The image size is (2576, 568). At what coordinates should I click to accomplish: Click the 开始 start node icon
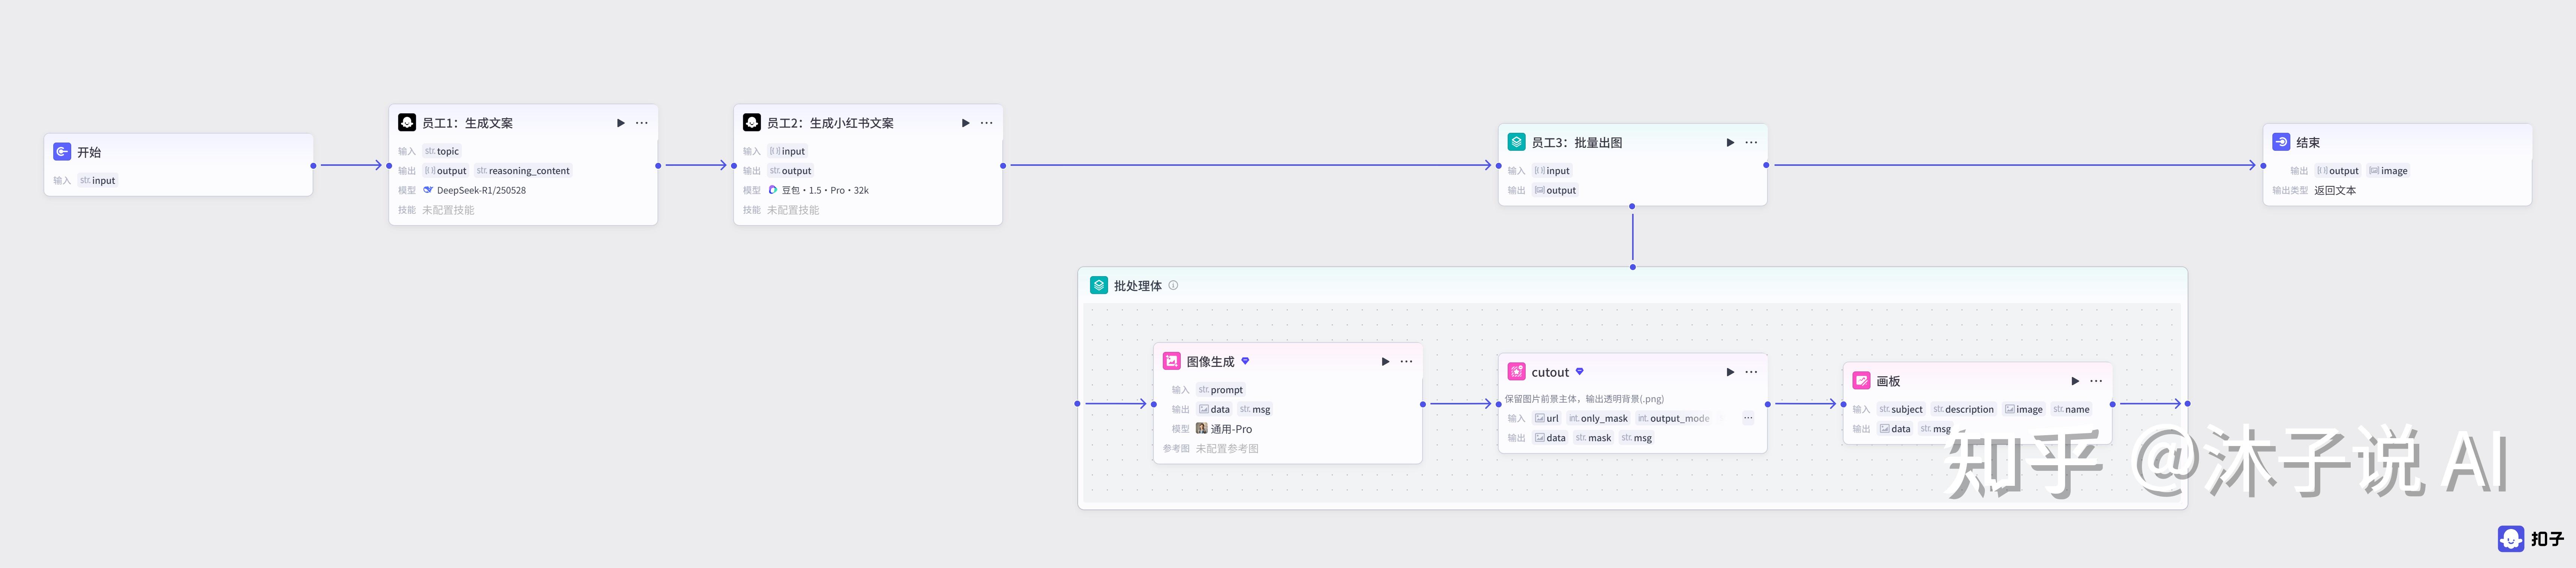click(62, 152)
